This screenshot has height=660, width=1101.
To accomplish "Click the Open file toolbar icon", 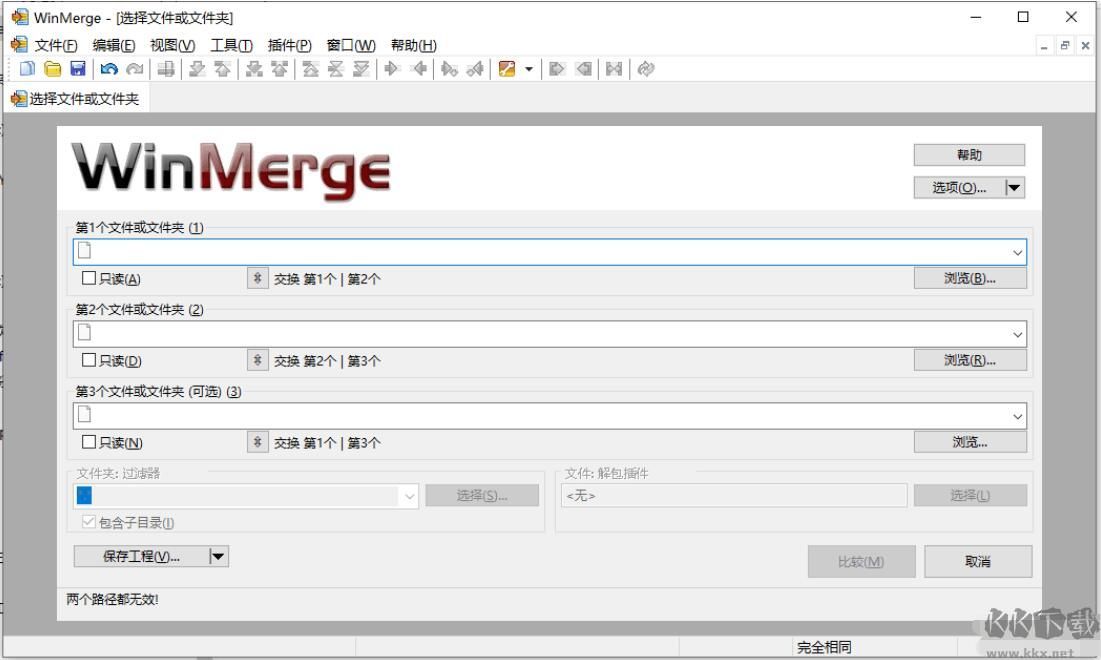I will pyautogui.click(x=52, y=68).
